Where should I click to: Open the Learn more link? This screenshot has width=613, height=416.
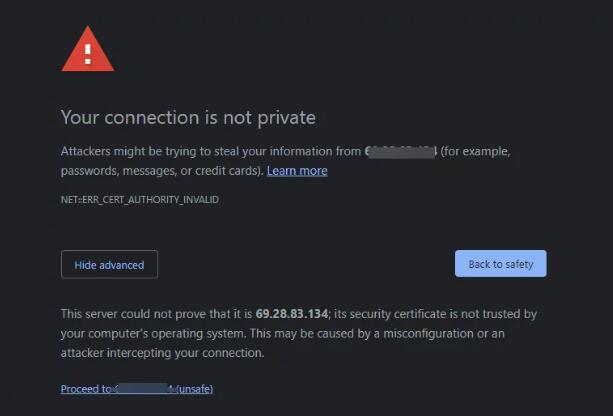pyautogui.click(x=297, y=171)
